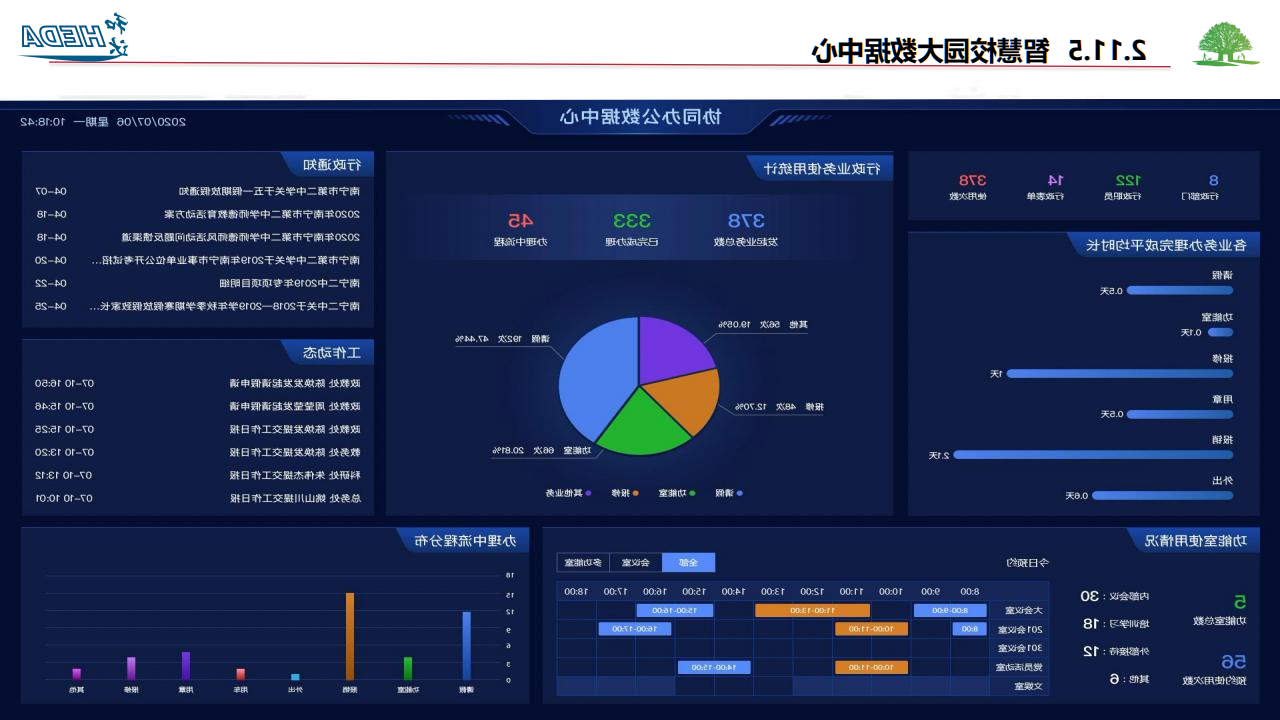Click the 378 发起业务总数 statistic
The image size is (1280, 720).
click(745, 228)
